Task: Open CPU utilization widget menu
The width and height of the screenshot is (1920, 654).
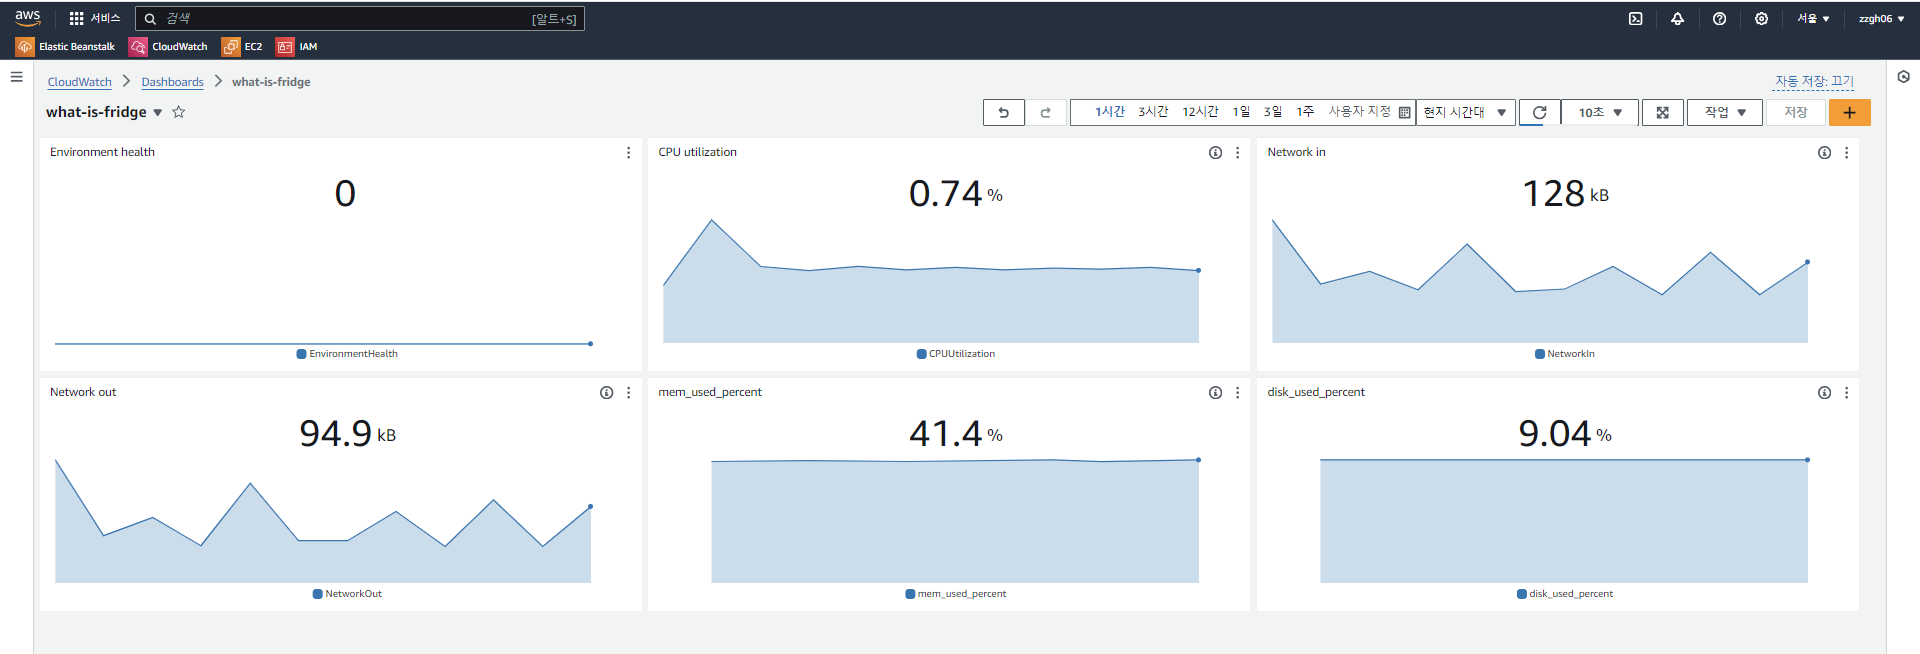Action: click(x=1237, y=153)
